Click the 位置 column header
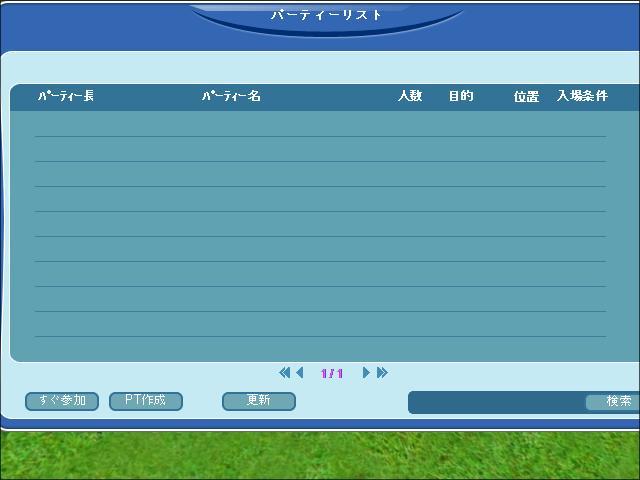640x480 pixels. coord(526,96)
